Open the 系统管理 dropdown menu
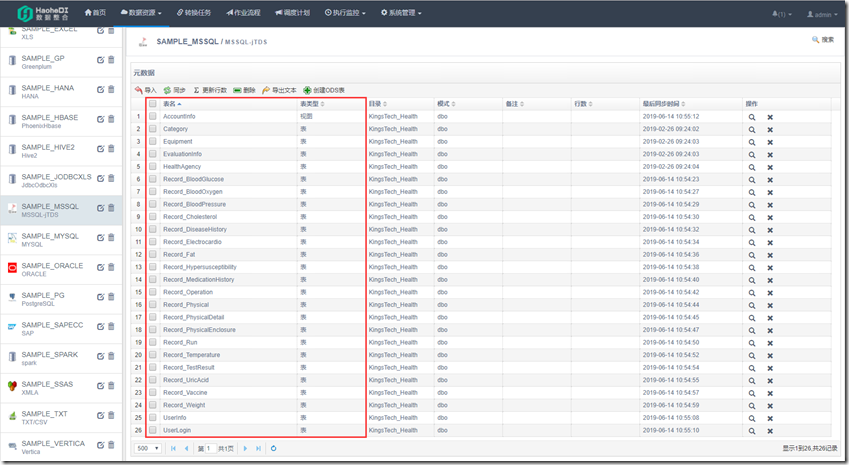Viewport: 849px width, 465px height. 401,12
